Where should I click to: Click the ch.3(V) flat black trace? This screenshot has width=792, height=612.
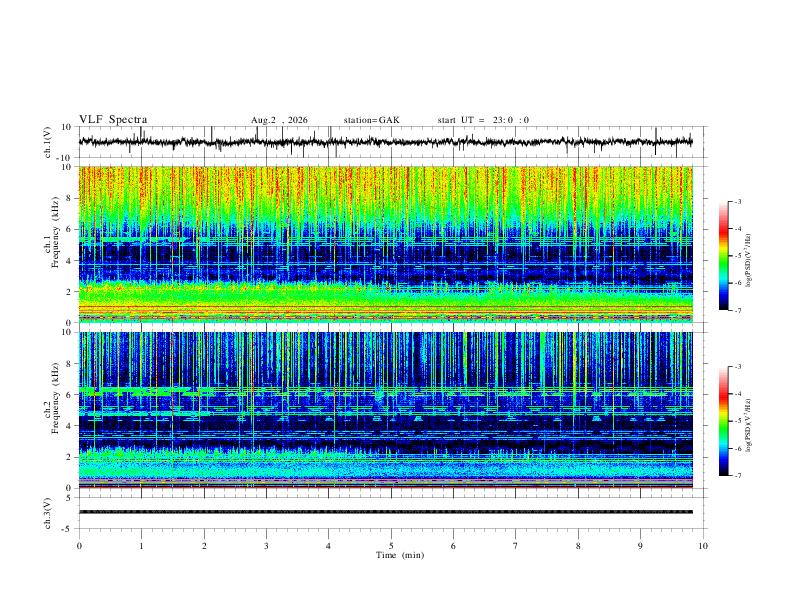click(x=385, y=512)
